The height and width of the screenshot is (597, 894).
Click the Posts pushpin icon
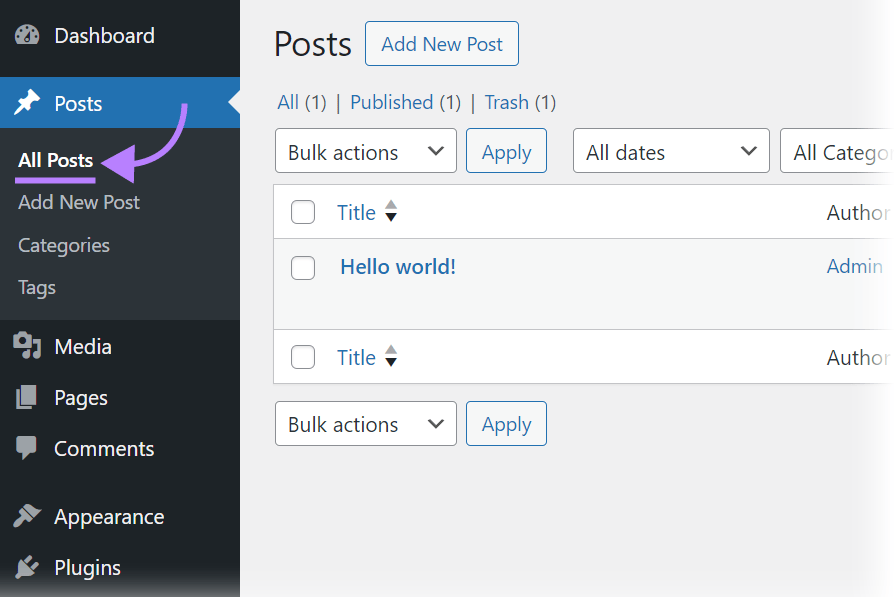27,103
